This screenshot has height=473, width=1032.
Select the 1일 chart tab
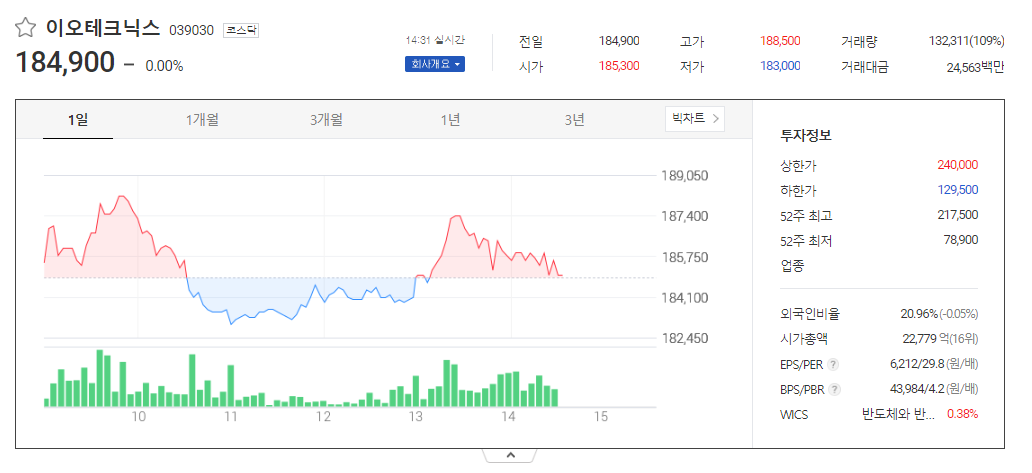tap(78, 120)
